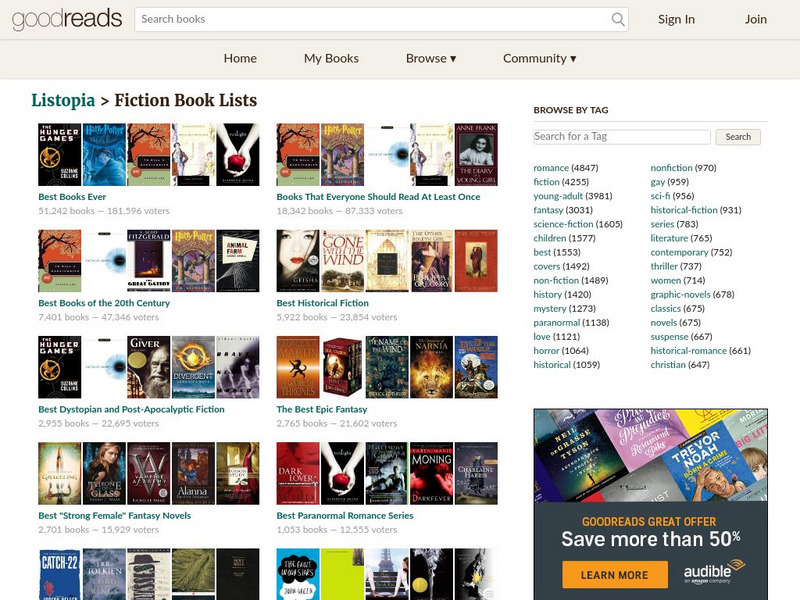The height and width of the screenshot is (600, 800).
Task: Go to Home in navigation
Action: pyautogui.click(x=240, y=59)
